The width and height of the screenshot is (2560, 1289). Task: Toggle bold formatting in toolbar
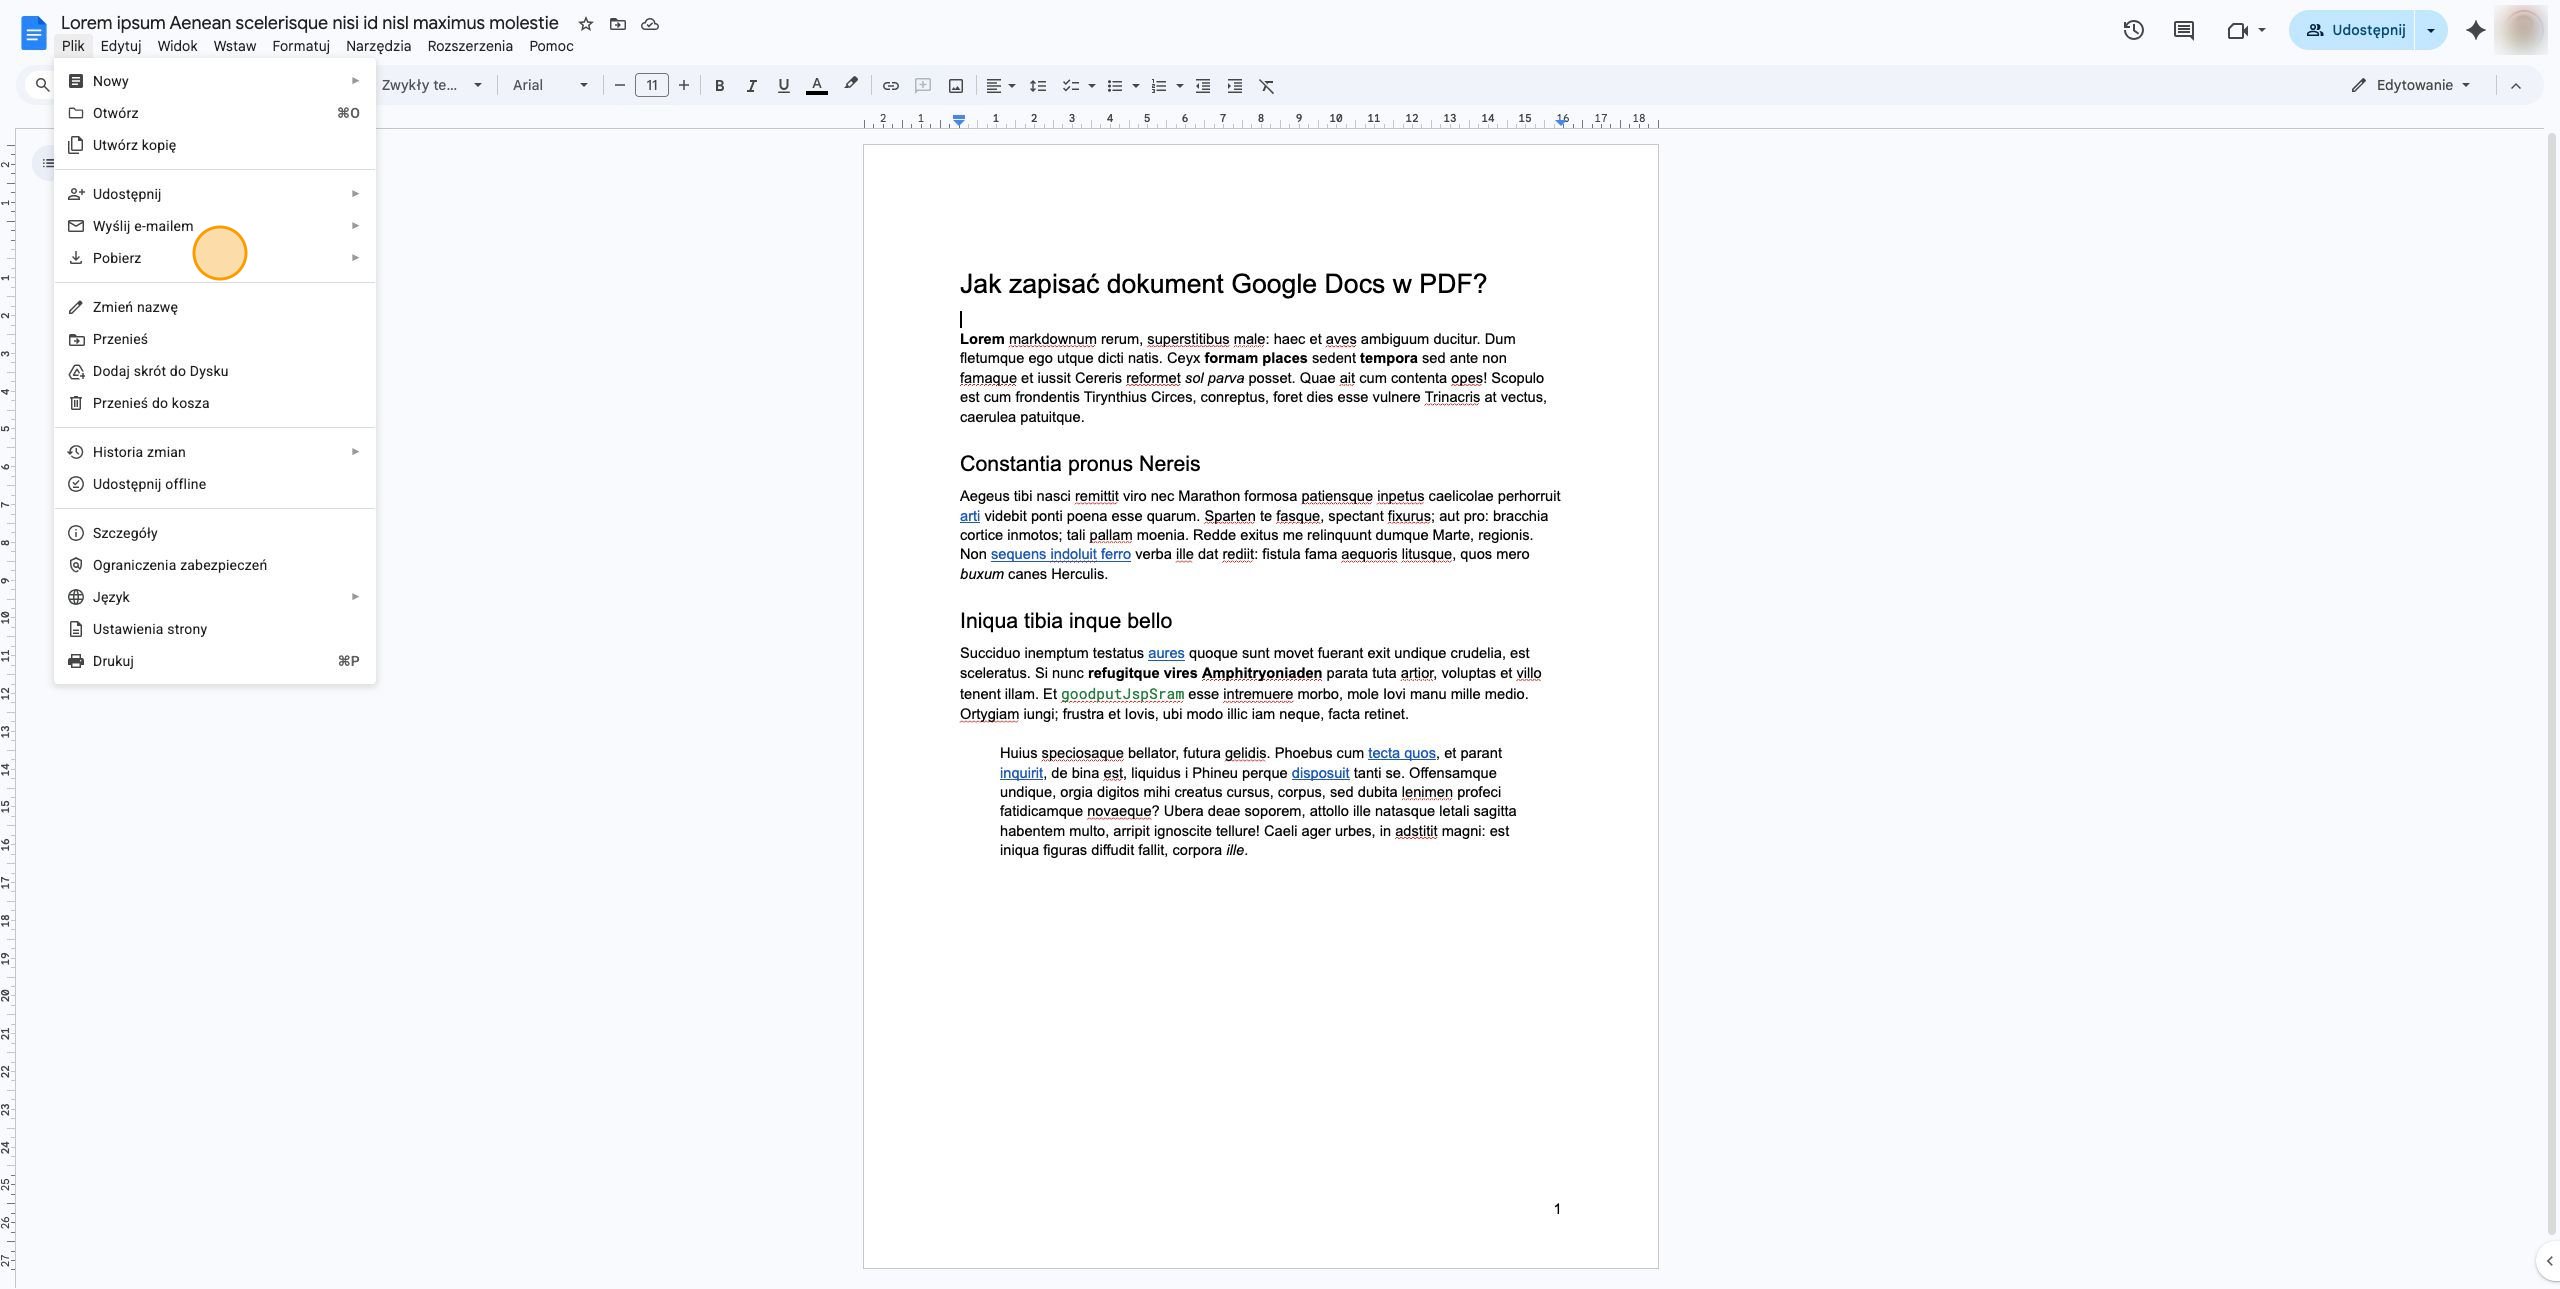click(719, 86)
